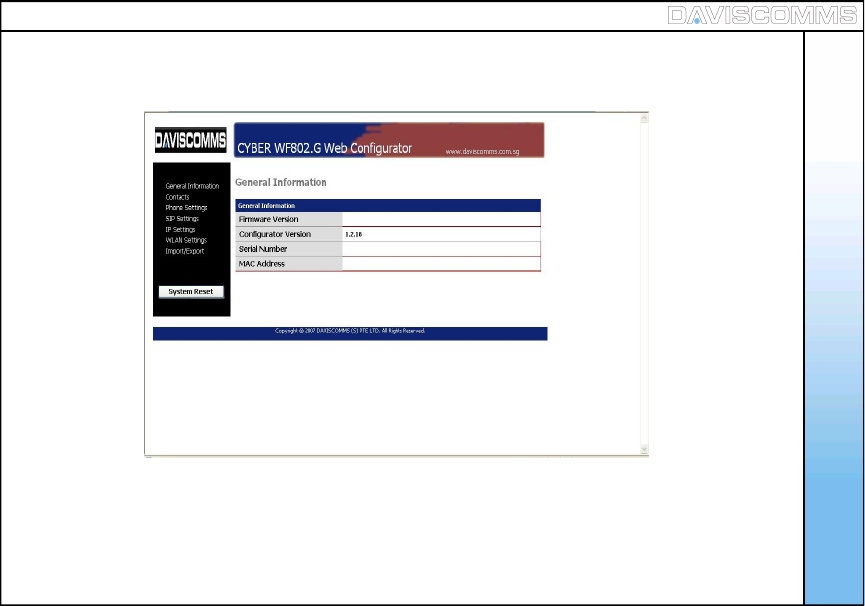Go to Phone Settings

[x=186, y=208]
